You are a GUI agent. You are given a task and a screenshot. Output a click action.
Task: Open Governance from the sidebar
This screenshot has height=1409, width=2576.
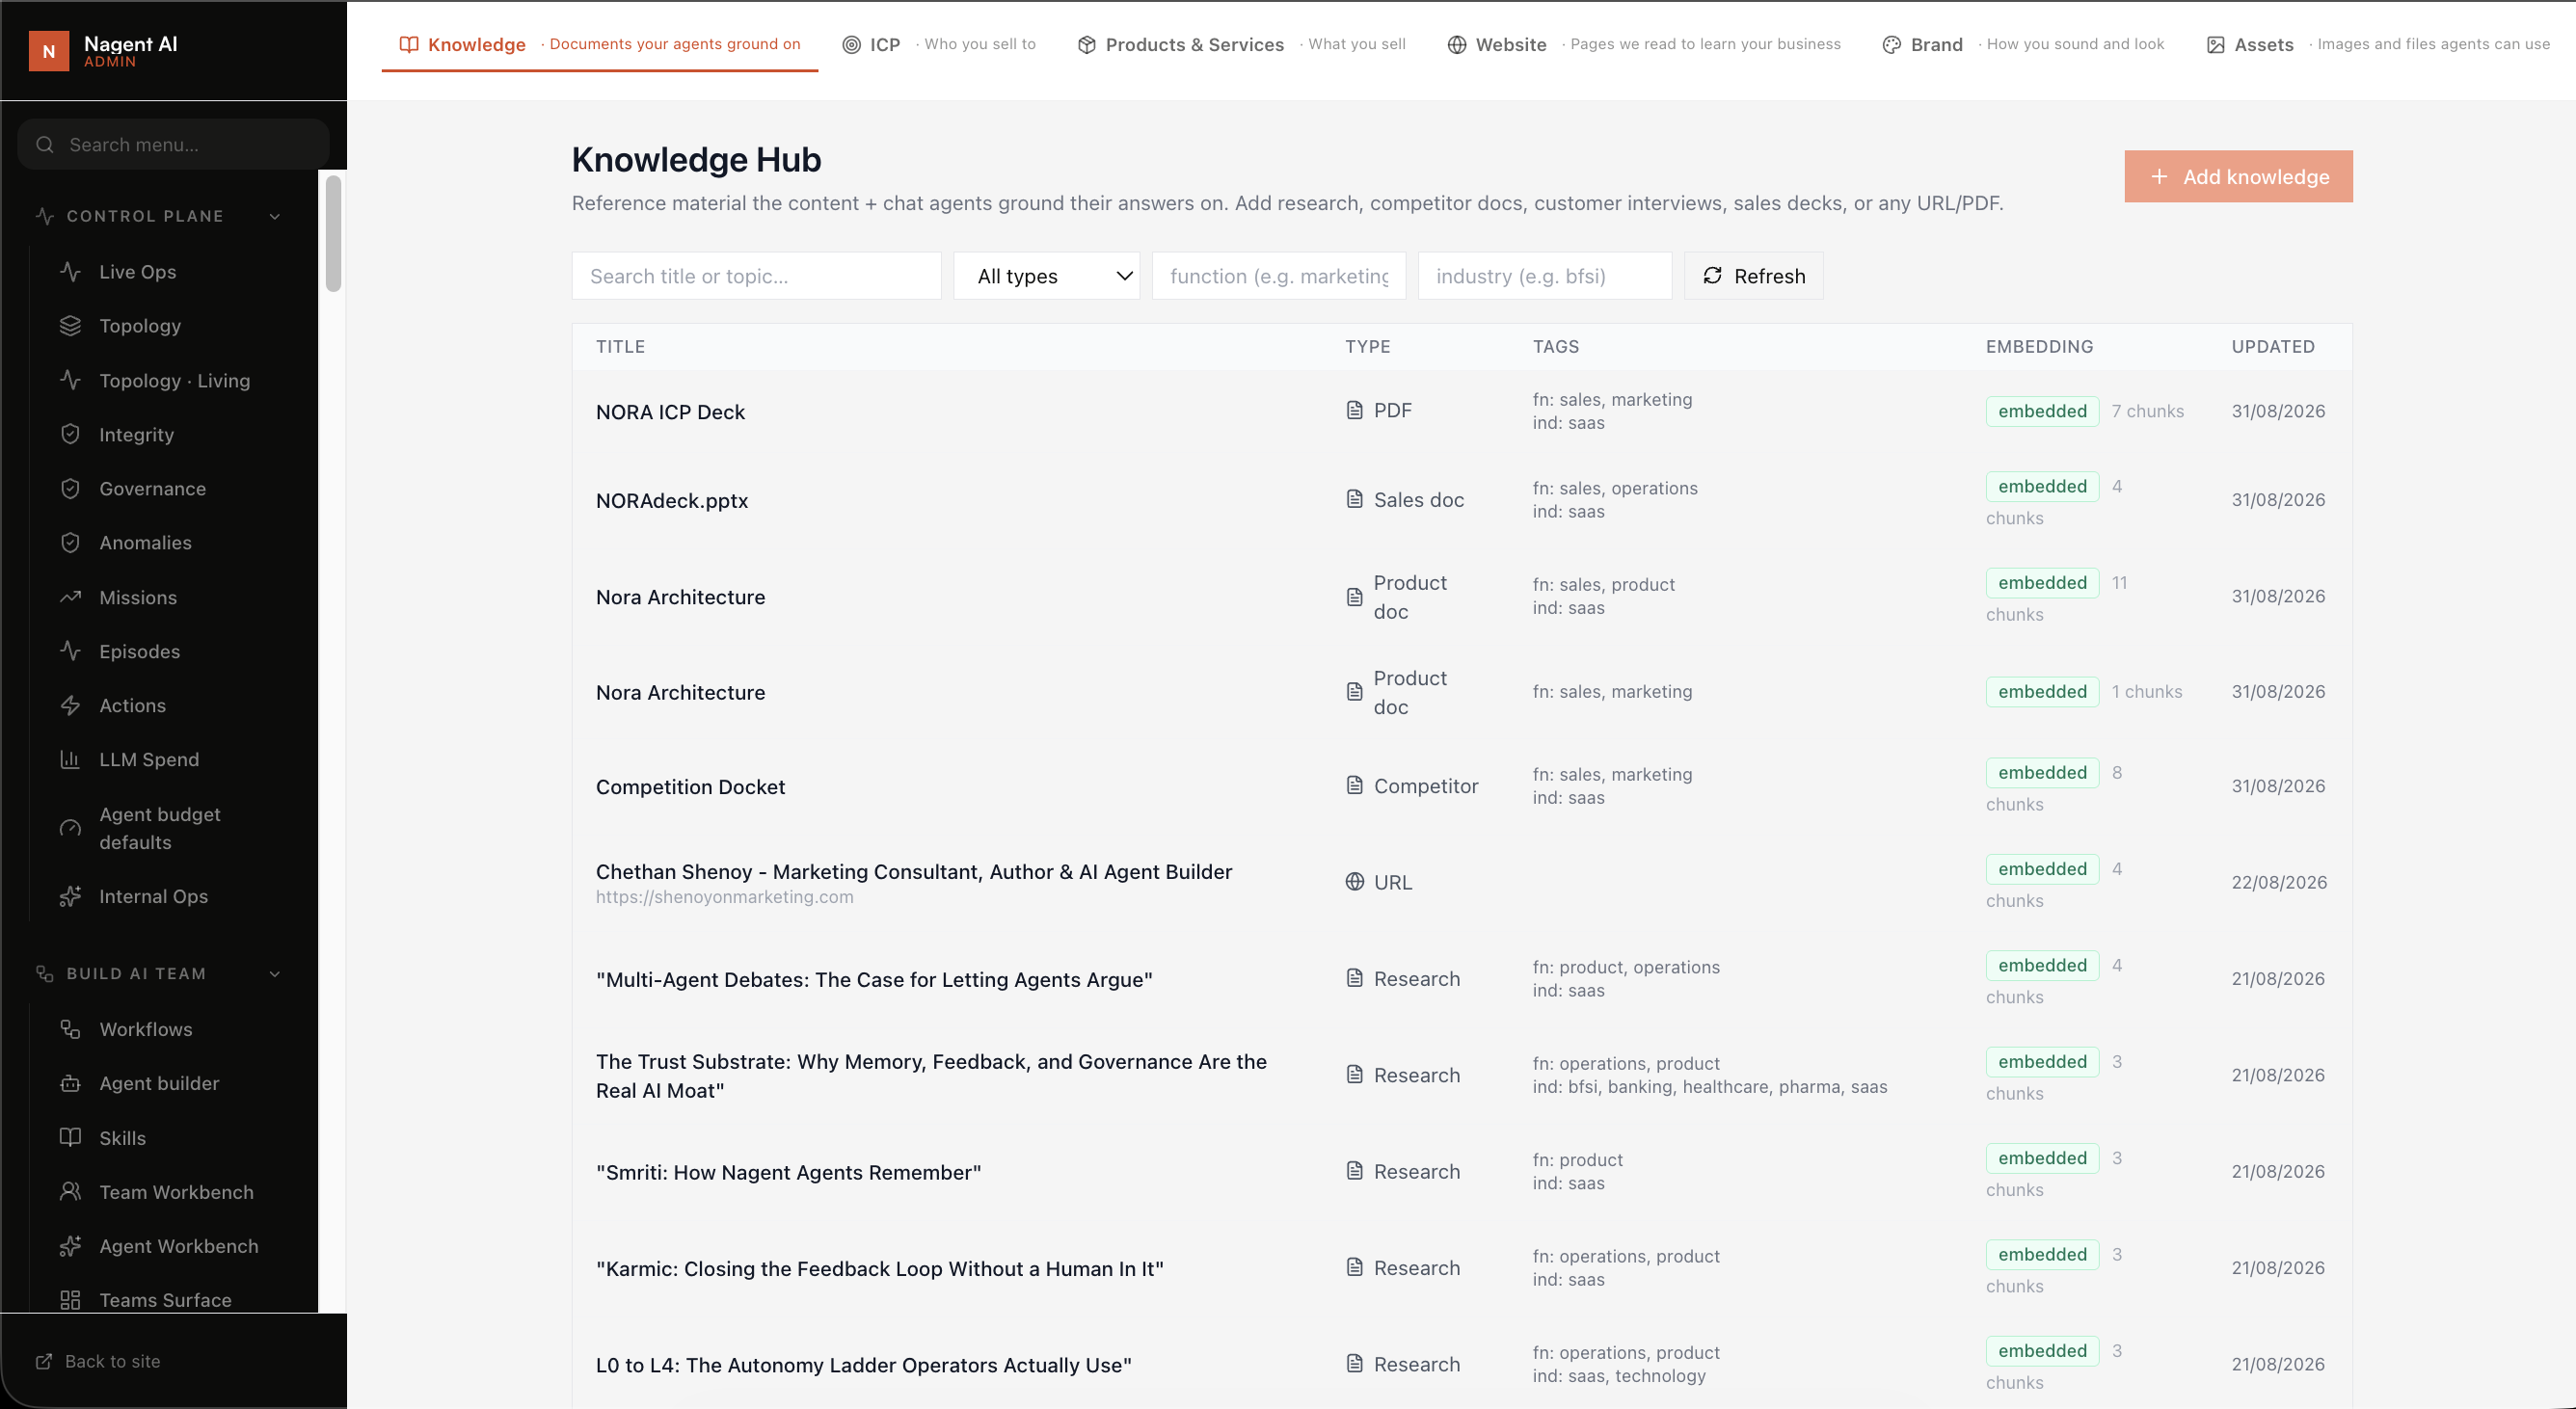pyautogui.click(x=152, y=488)
